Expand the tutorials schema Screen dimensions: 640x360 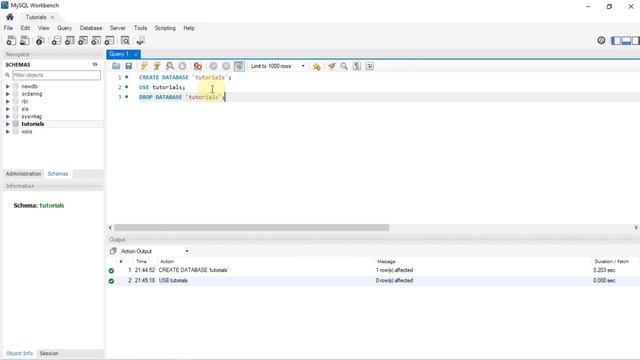coord(7,124)
